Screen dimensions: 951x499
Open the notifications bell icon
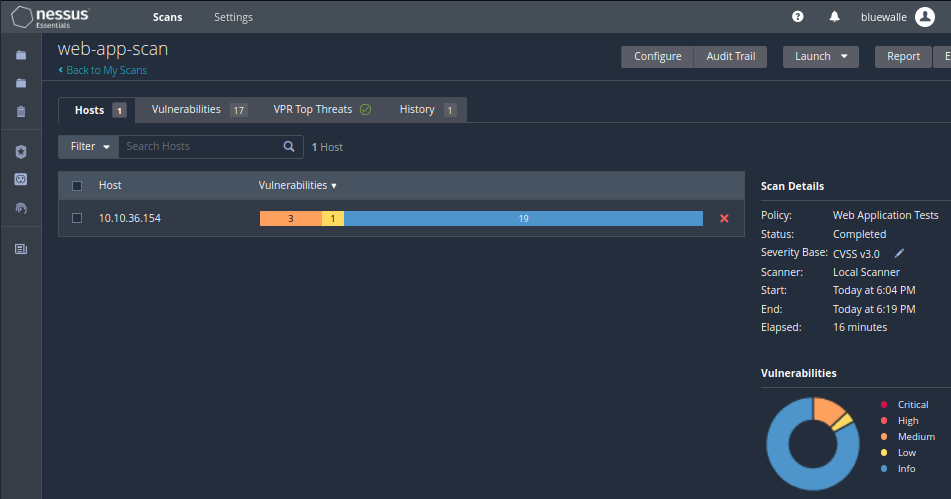[x=835, y=17]
